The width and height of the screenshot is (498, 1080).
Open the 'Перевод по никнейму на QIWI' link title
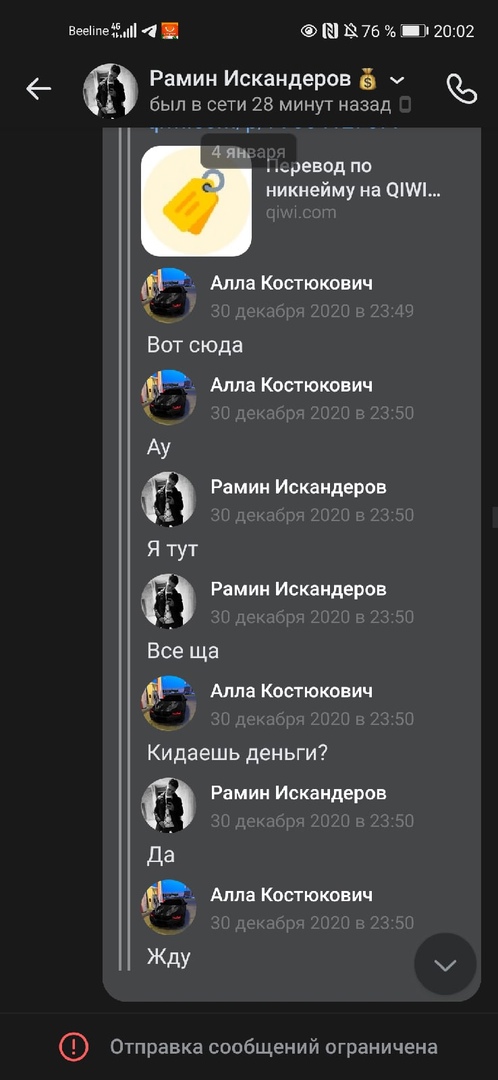[x=353, y=178]
